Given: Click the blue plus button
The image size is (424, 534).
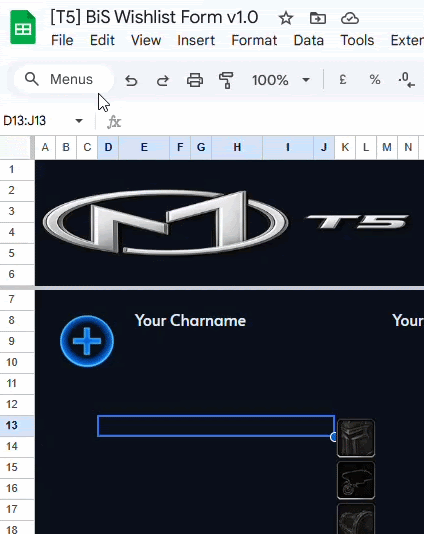Looking at the screenshot, I should (87, 341).
